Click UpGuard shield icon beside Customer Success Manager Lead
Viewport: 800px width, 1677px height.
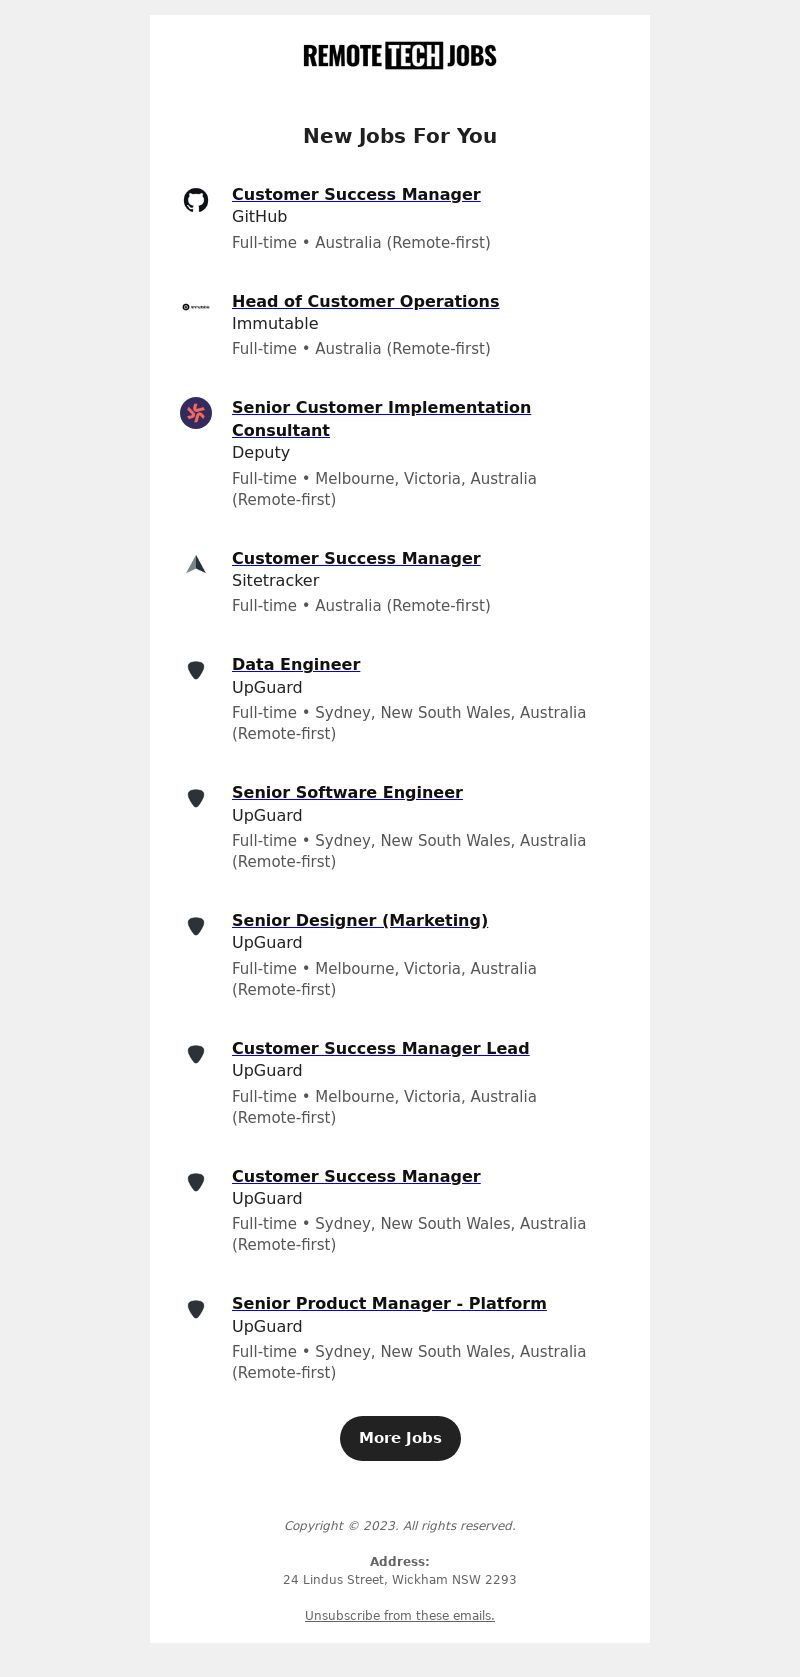coord(196,1054)
